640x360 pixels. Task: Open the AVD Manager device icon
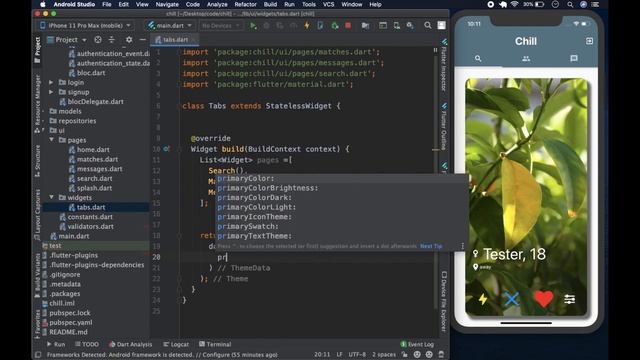pos(396,25)
